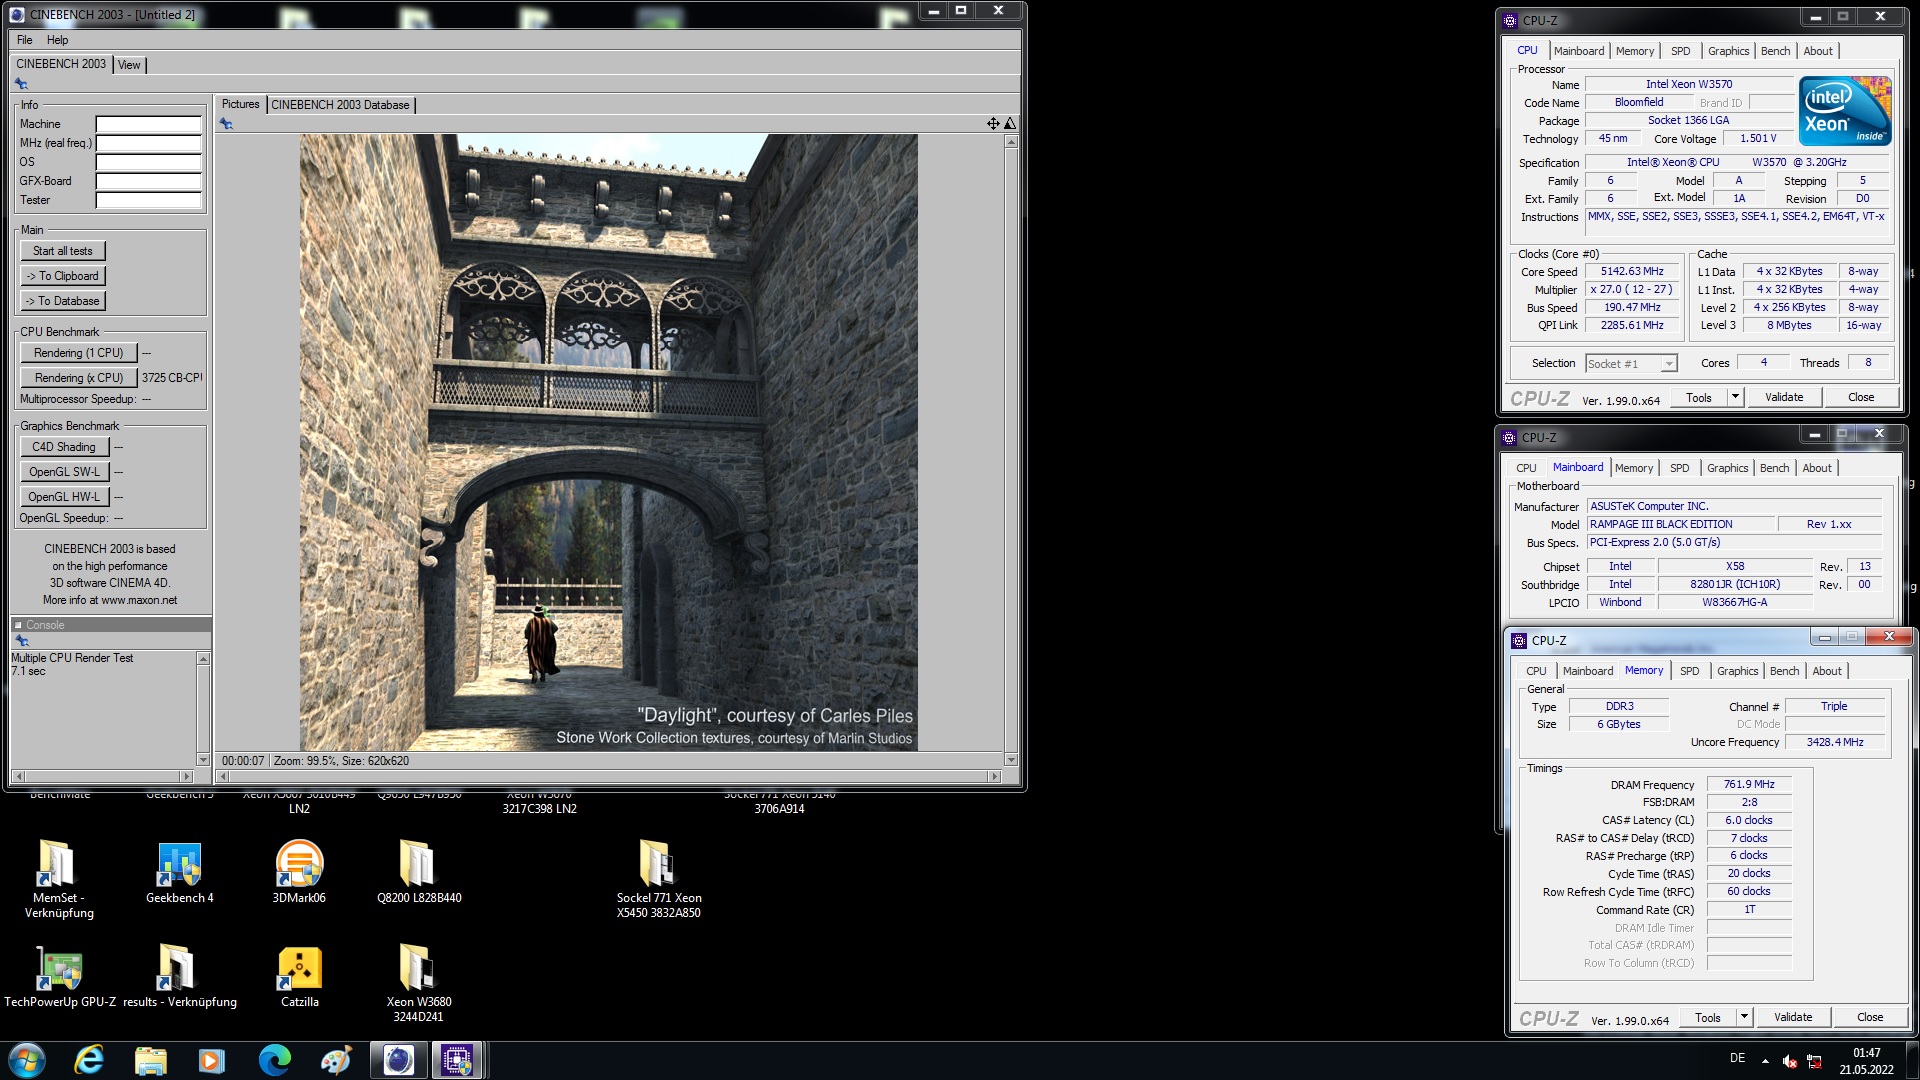Open the media player taskbar icon
The height and width of the screenshot is (1080, 1920).
tap(211, 1060)
